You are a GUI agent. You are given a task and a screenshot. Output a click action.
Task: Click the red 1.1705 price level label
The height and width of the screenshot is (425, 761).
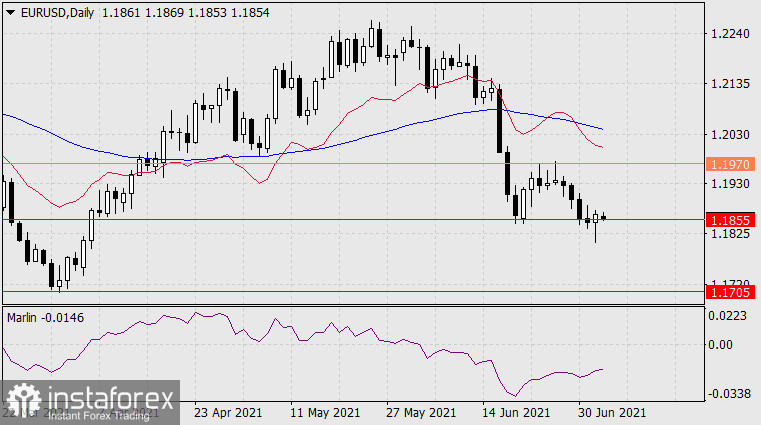pyautogui.click(x=730, y=292)
